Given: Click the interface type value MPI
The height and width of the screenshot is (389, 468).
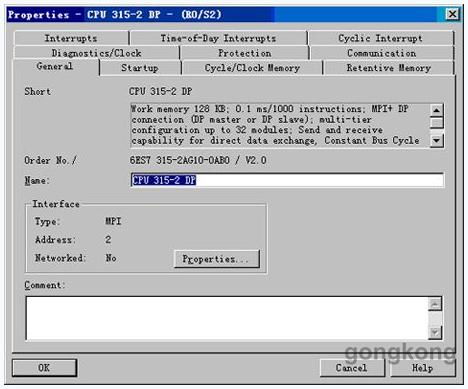Looking at the screenshot, I should (113, 221).
